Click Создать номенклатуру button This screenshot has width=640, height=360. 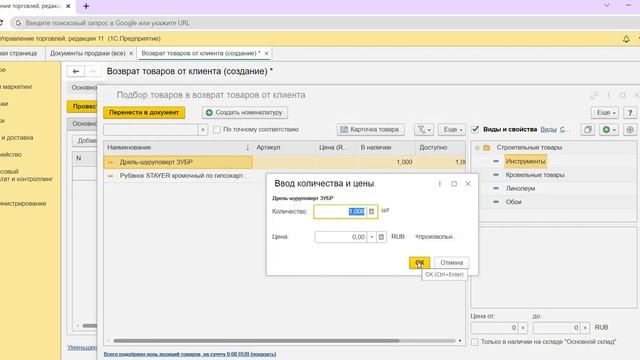245,112
